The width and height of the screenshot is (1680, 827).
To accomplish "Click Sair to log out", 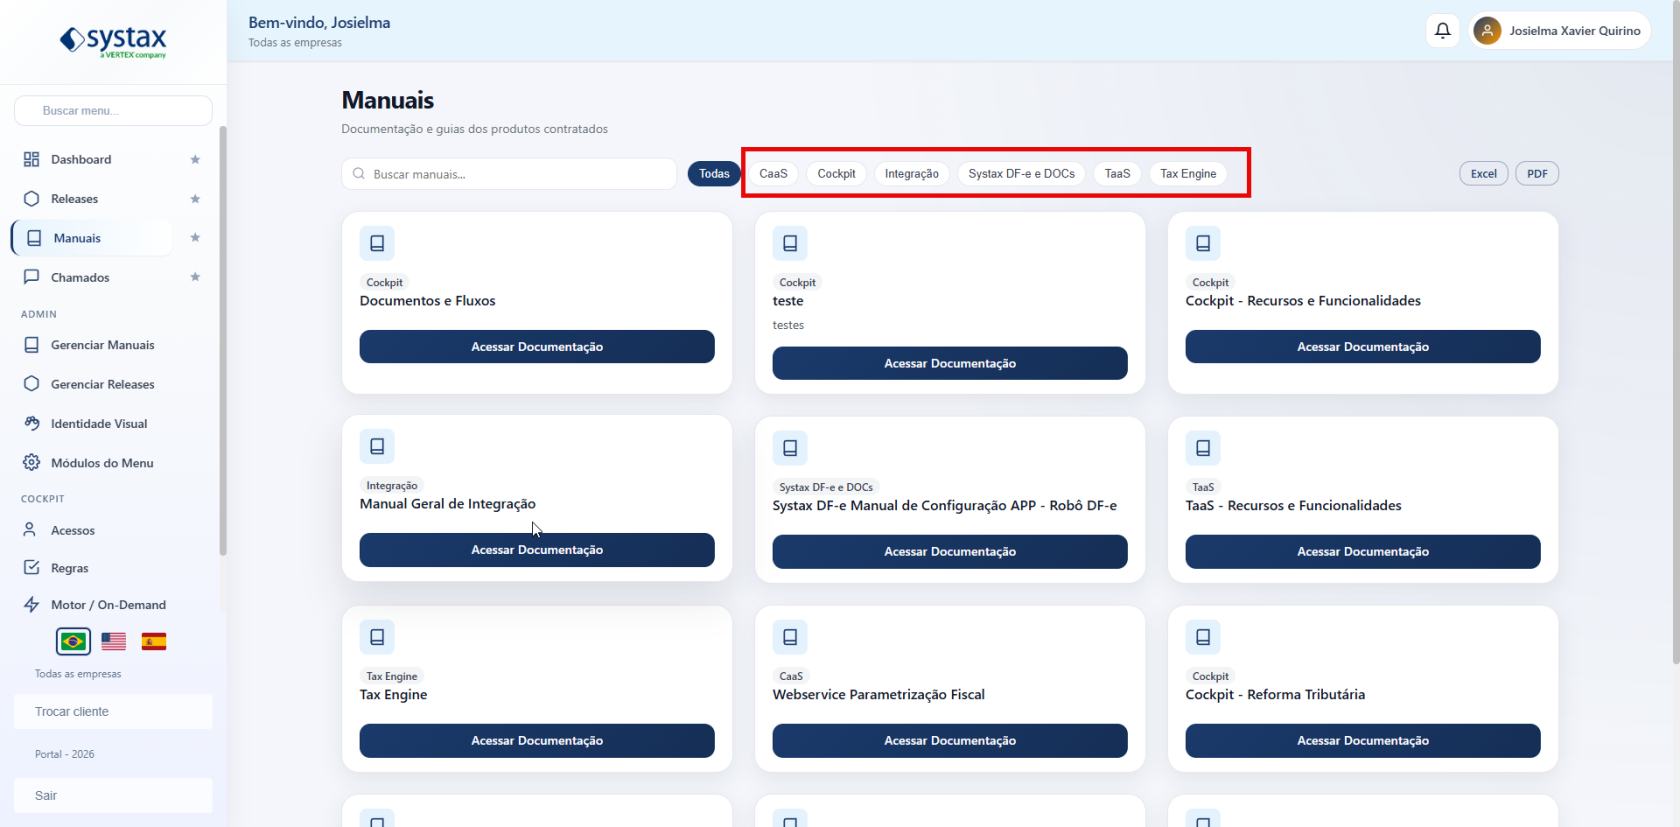I will [x=113, y=796].
